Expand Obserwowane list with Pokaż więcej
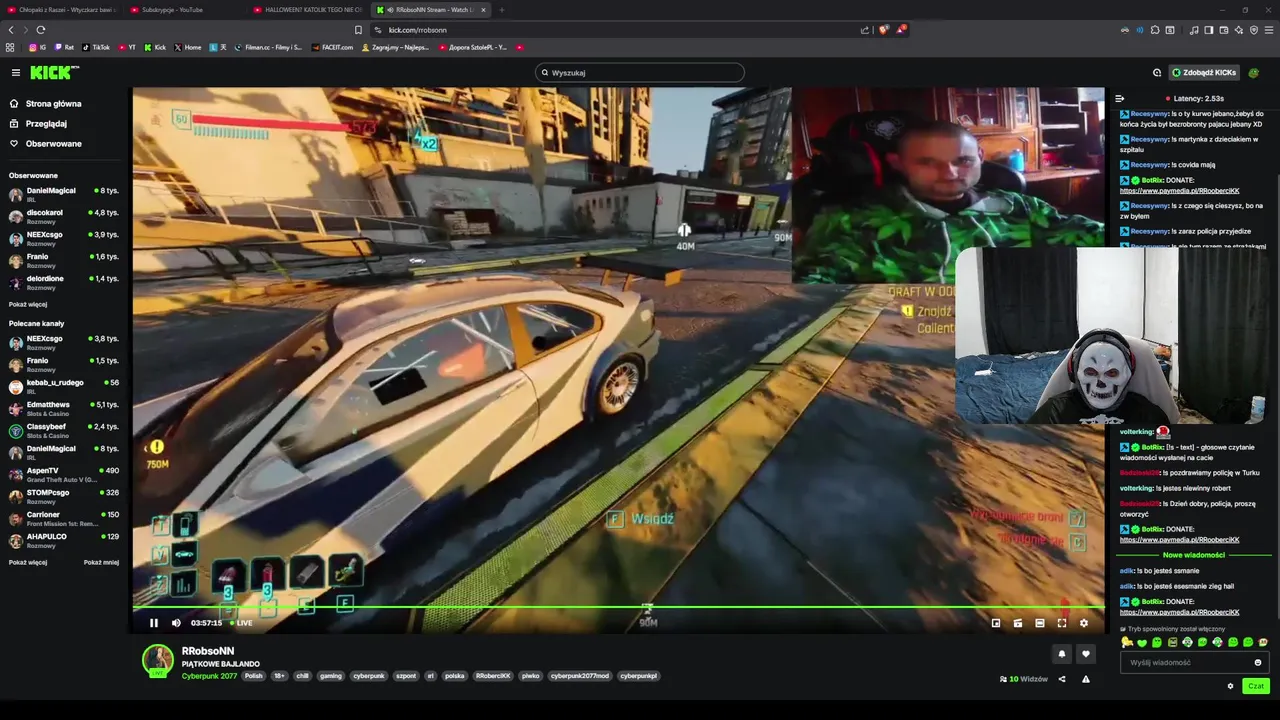This screenshot has width=1280, height=720. 28,304
